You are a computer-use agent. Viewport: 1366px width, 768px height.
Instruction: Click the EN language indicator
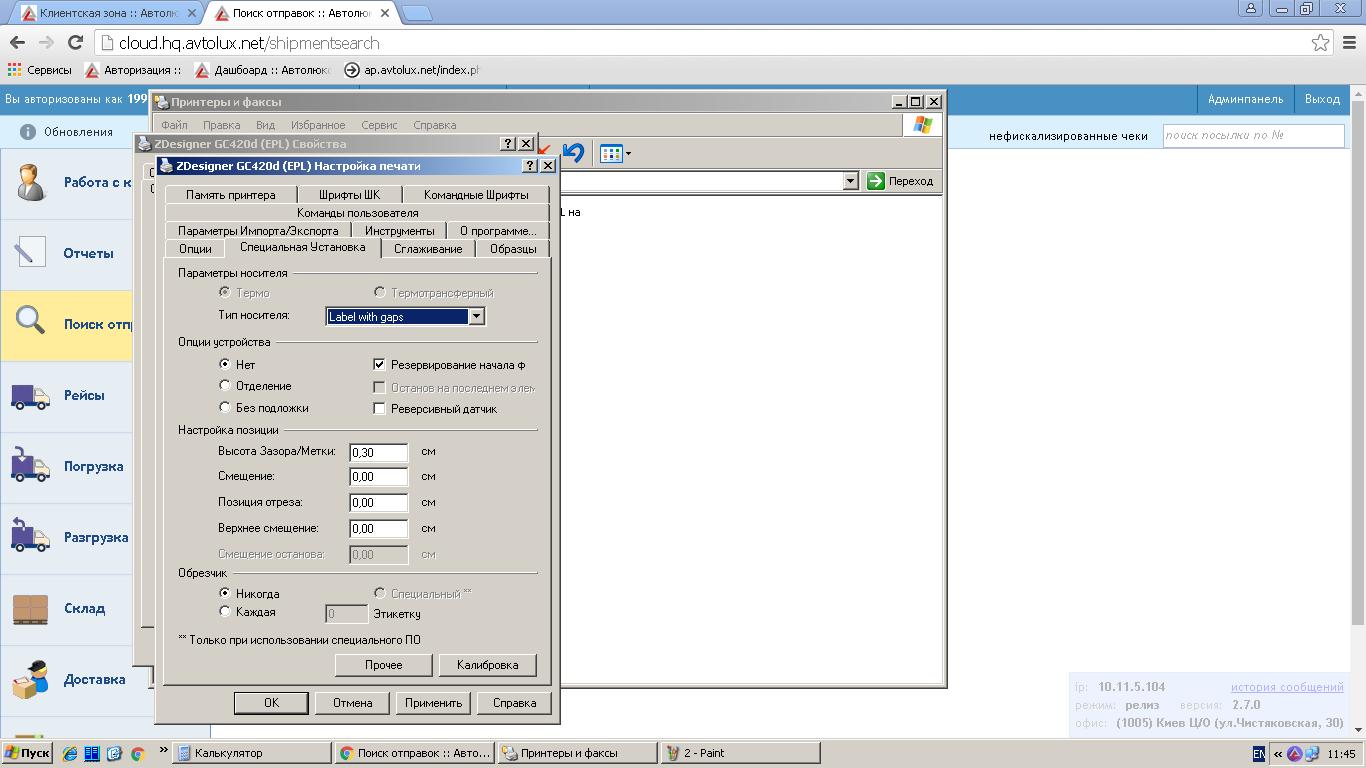[x=1258, y=754]
